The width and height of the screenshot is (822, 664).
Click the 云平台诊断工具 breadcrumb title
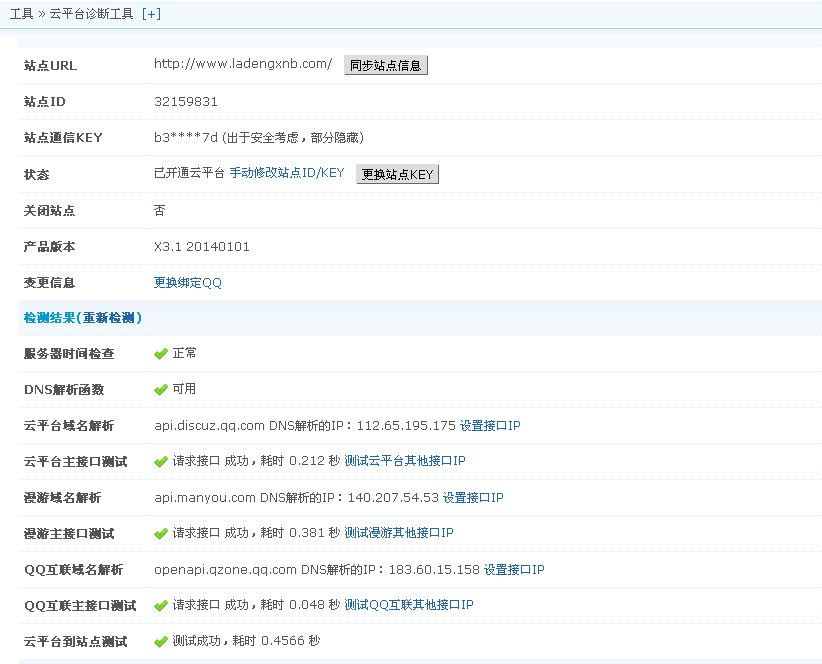92,14
